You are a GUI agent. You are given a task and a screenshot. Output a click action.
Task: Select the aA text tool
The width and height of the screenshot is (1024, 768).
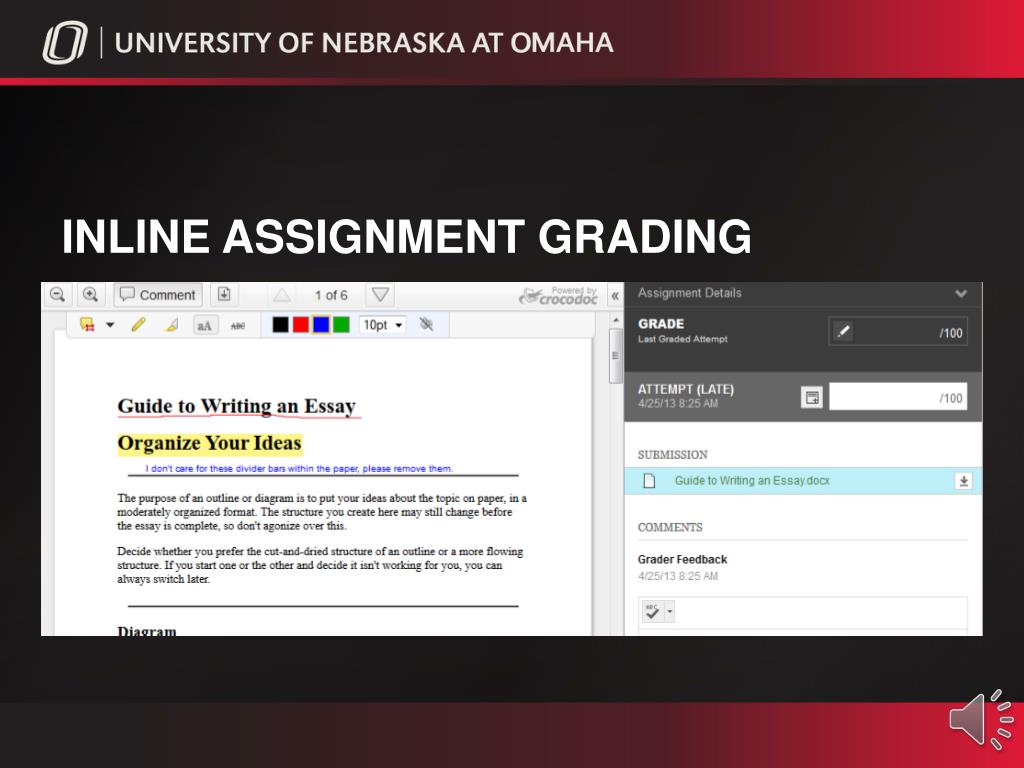(205, 325)
